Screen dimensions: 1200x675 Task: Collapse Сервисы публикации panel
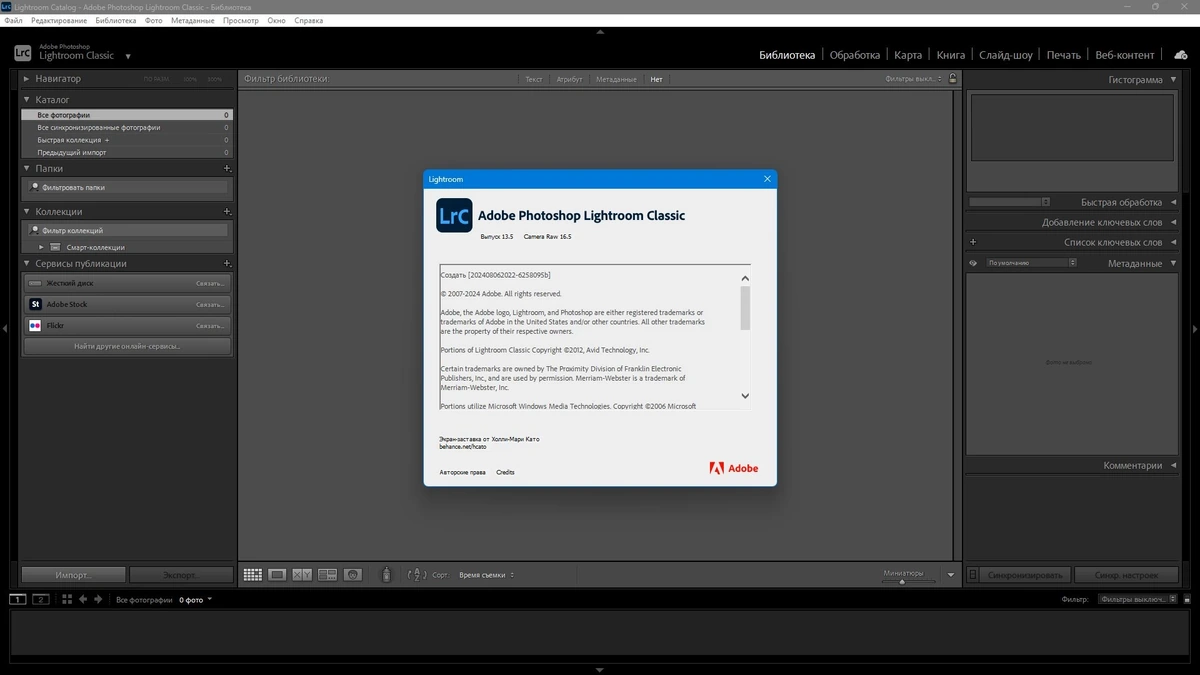pos(27,264)
